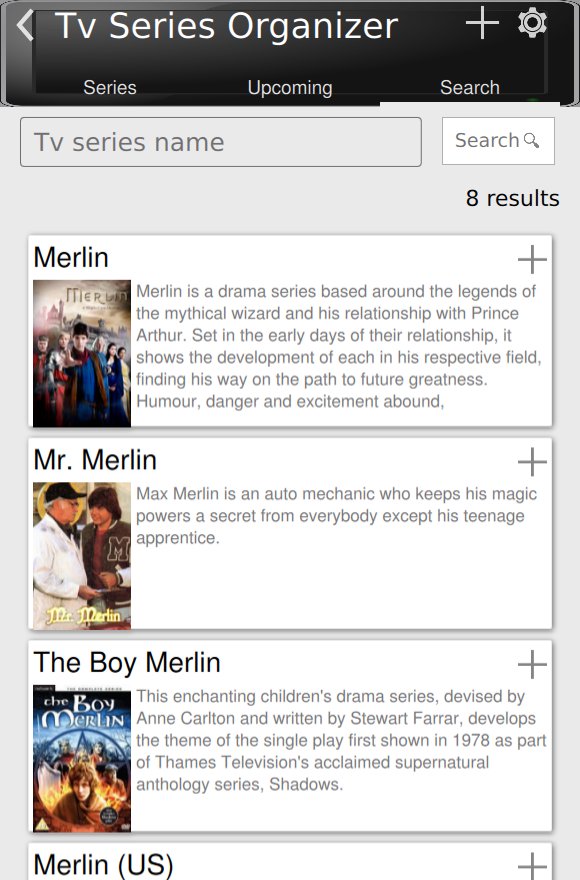580x880 pixels.
Task: Click the Mr. Merlin title
Action: pyautogui.click(x=95, y=460)
